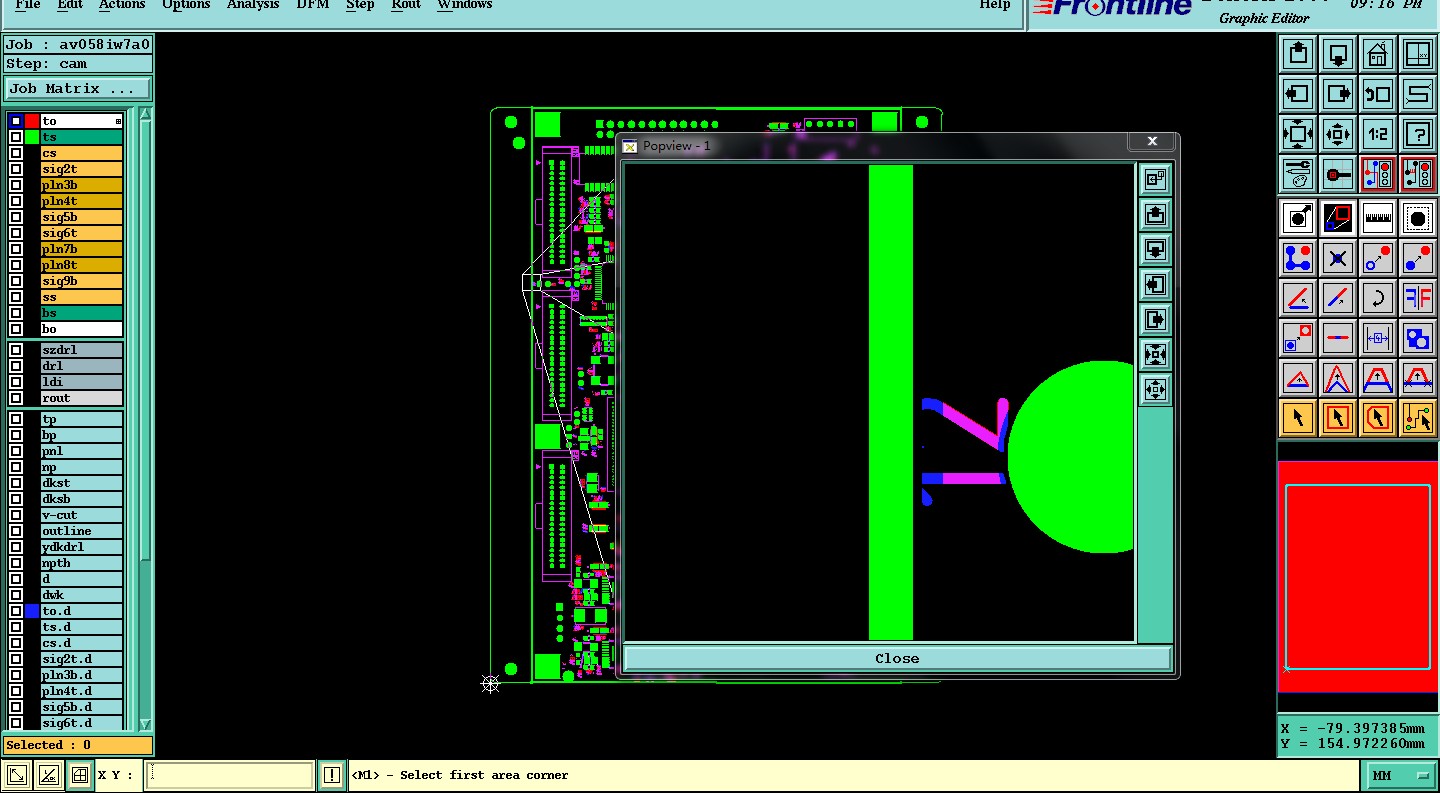
Task: Click the X Y coordinate input field
Action: 230,775
